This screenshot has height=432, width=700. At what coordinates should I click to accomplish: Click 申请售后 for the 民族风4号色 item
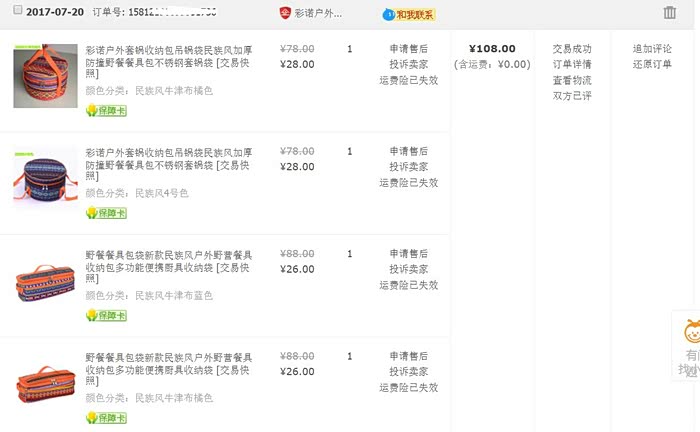click(x=408, y=151)
